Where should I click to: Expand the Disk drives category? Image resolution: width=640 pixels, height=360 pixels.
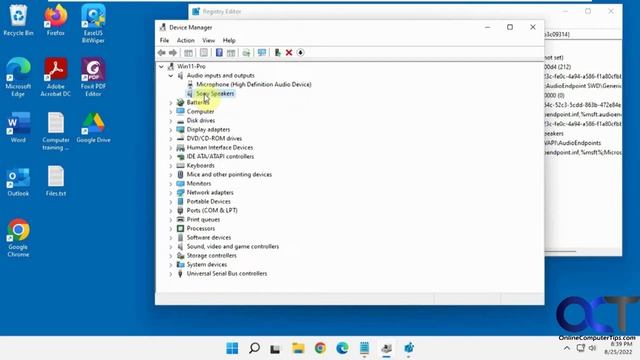(171, 120)
